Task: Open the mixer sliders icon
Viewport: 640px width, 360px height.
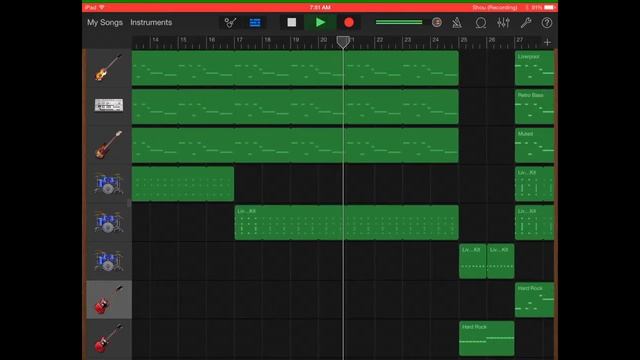Action: 503,23
